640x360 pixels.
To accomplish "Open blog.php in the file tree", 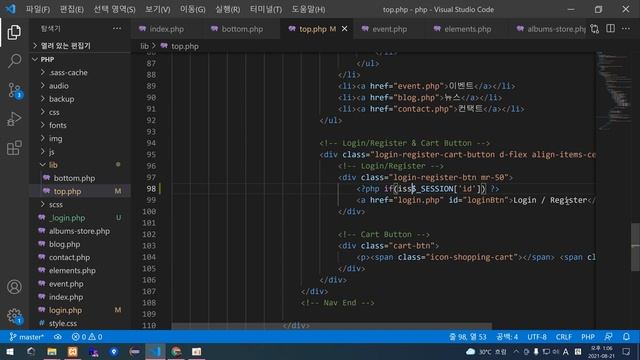I will point(80,244).
